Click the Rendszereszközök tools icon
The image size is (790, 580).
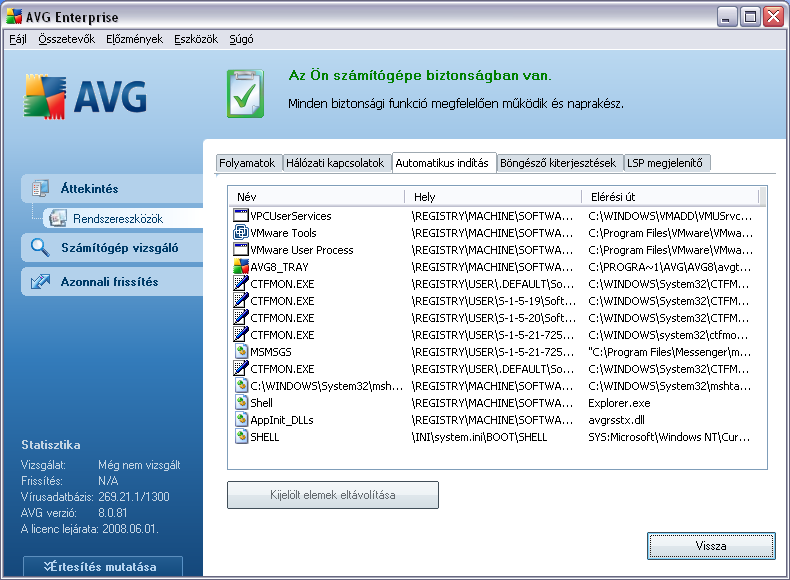(58, 218)
